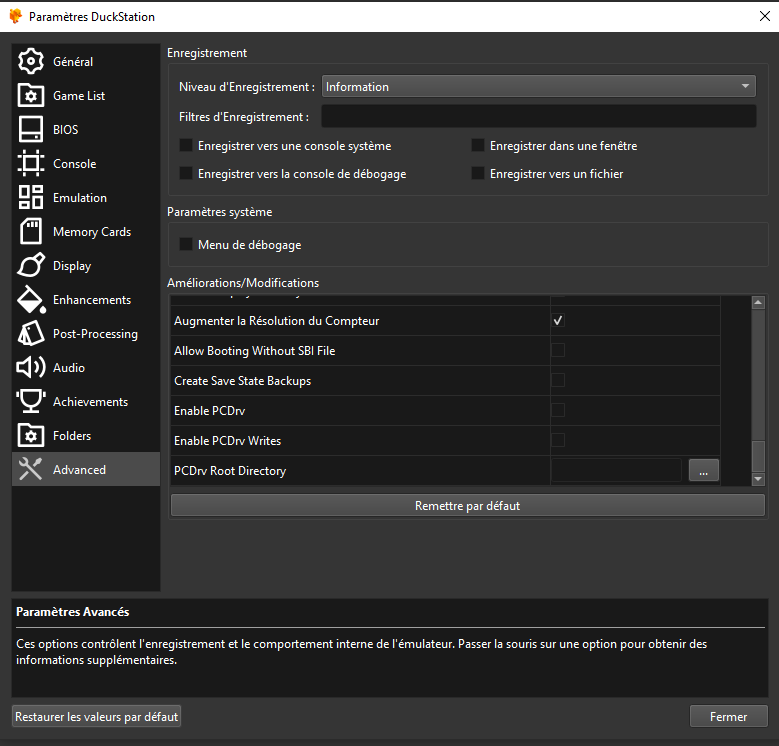Click the Fermer button
779x746 pixels.
point(728,717)
